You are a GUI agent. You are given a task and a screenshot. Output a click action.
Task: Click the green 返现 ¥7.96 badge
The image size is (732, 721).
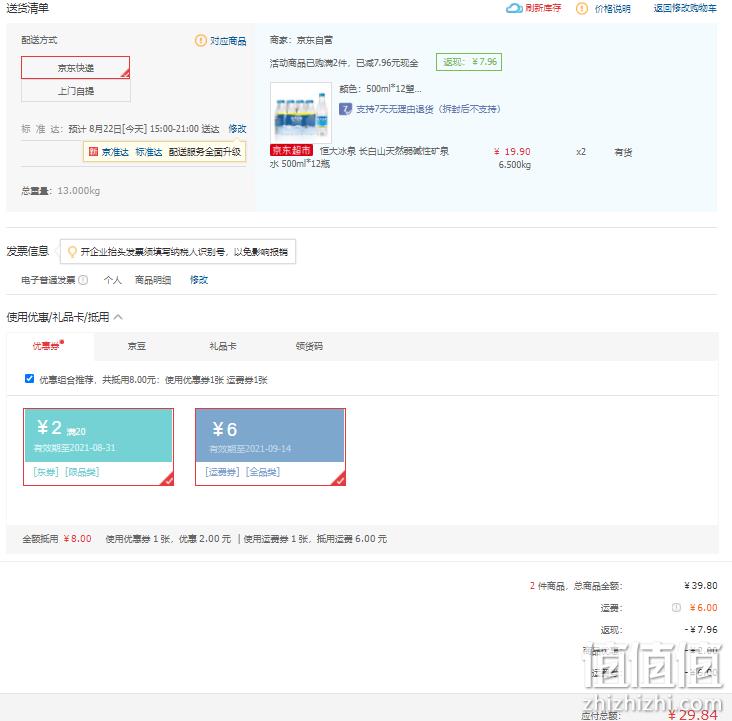tap(469, 62)
